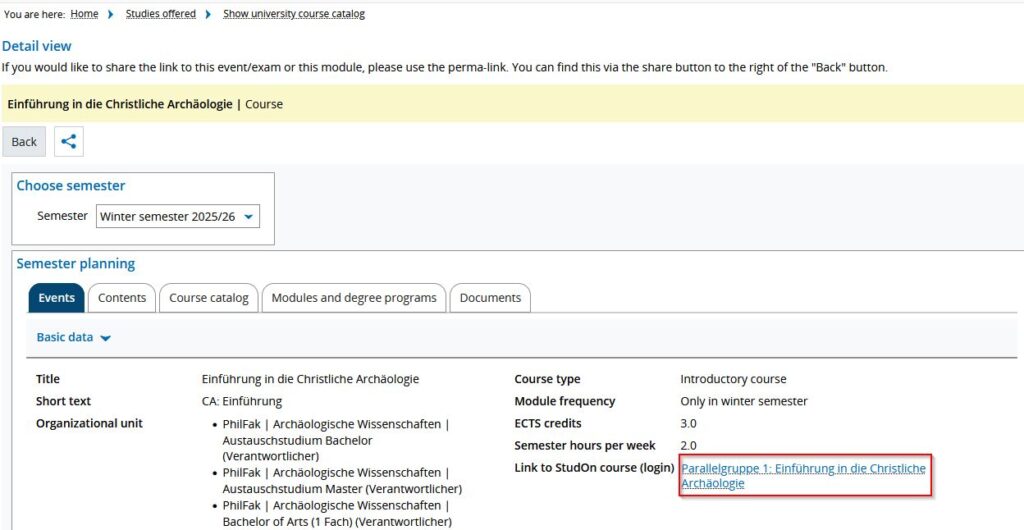The height and width of the screenshot is (530, 1024).
Task: Click the Title field value
Action: [x=311, y=379]
